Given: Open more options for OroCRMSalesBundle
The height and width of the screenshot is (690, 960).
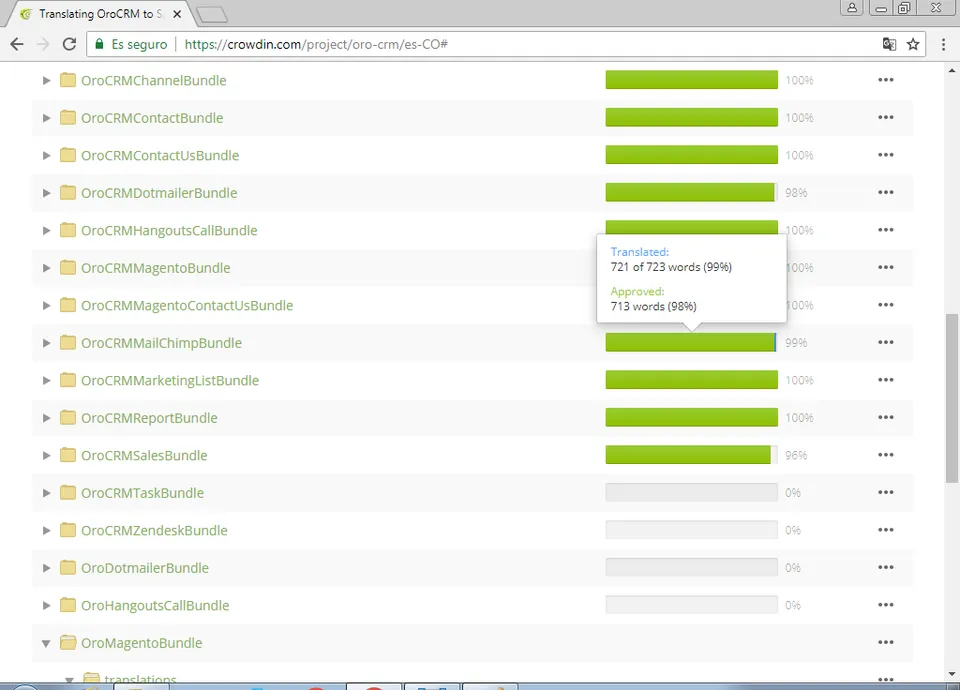Looking at the screenshot, I should coord(885,454).
